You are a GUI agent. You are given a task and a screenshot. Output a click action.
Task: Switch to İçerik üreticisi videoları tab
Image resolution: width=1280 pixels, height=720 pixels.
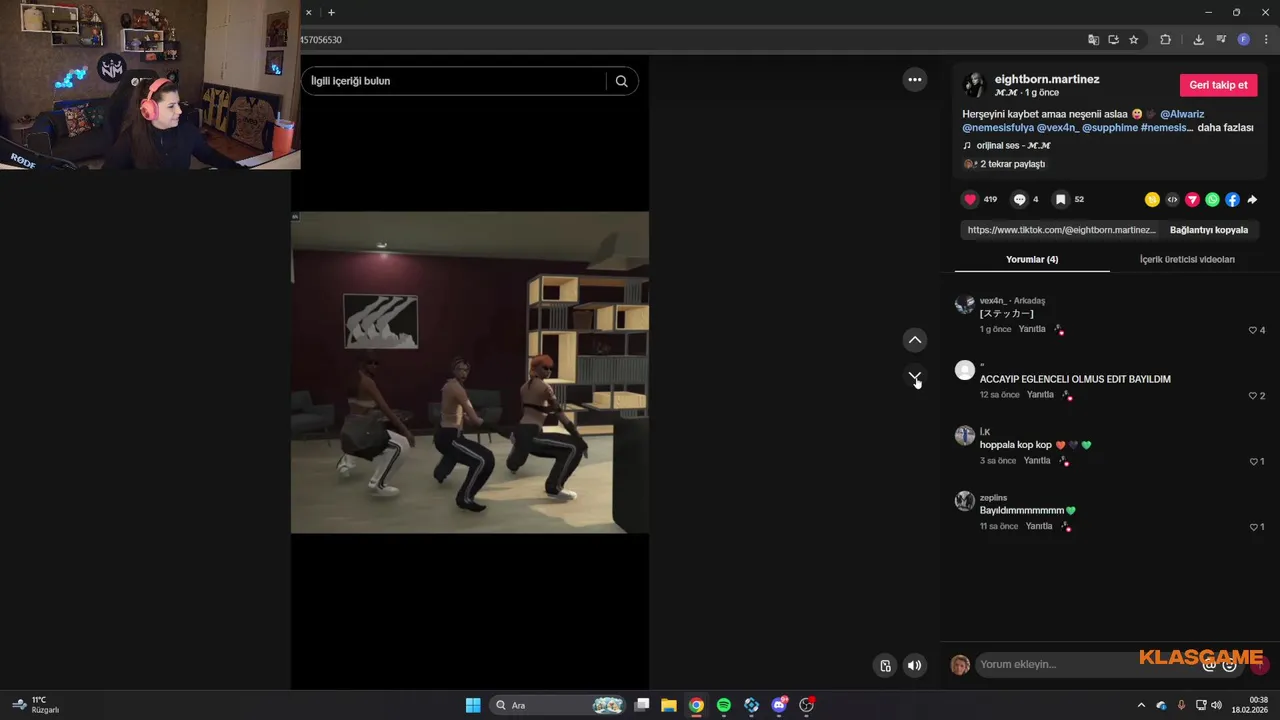click(x=1187, y=260)
